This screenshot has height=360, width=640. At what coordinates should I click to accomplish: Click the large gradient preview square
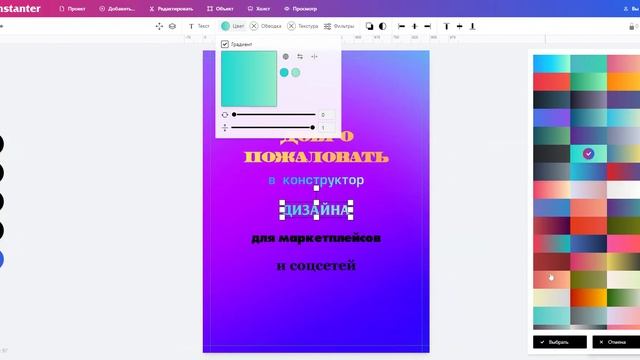pyautogui.click(x=249, y=79)
